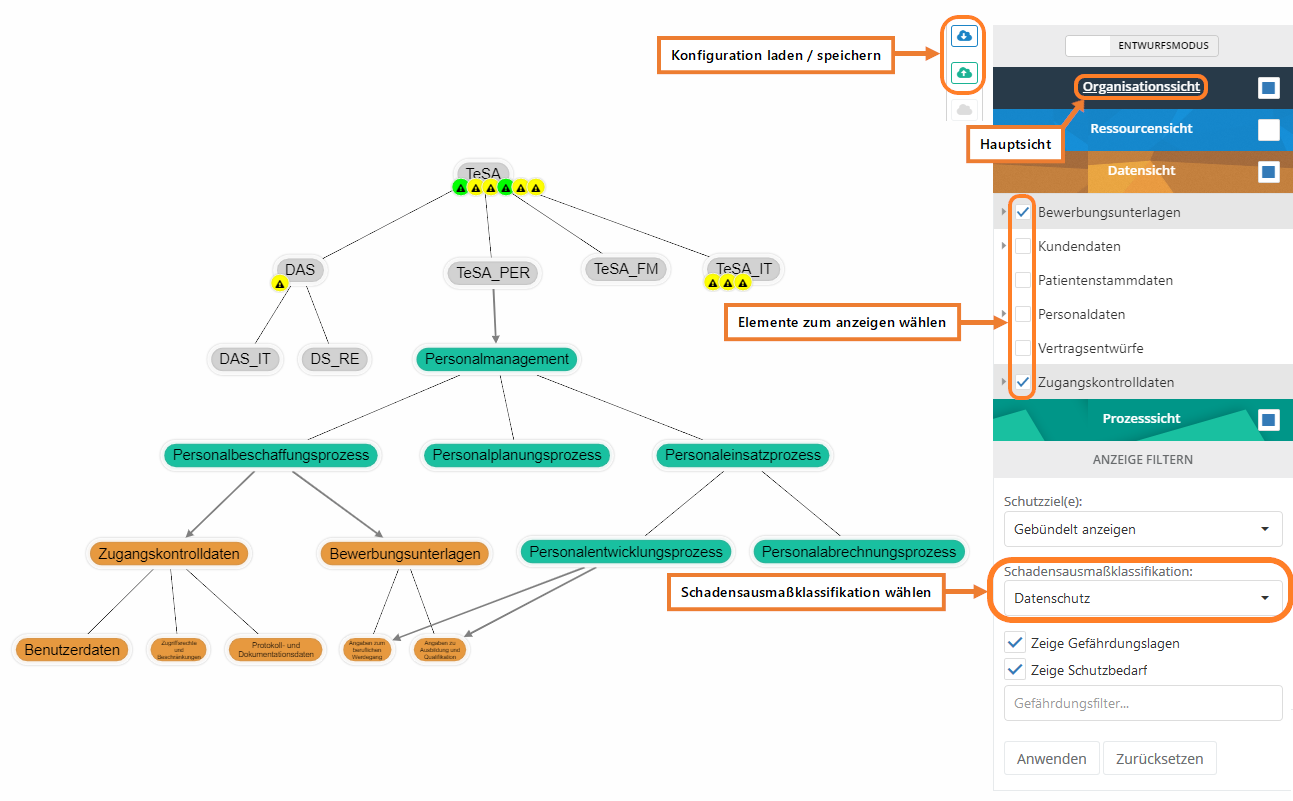Expand the Personaldaten tree item arrow

[1003, 314]
